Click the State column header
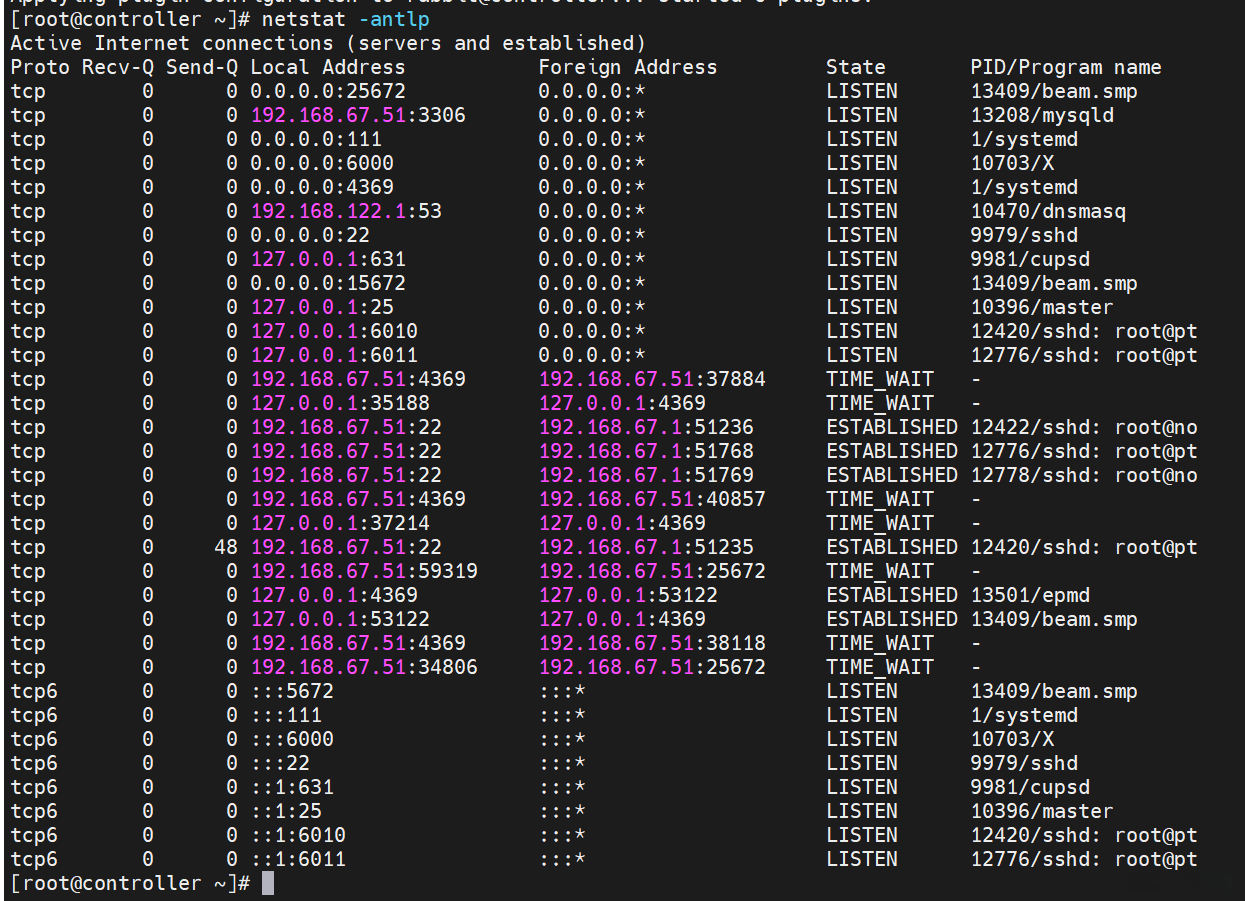This screenshot has height=901, width=1245. pyautogui.click(x=856, y=68)
